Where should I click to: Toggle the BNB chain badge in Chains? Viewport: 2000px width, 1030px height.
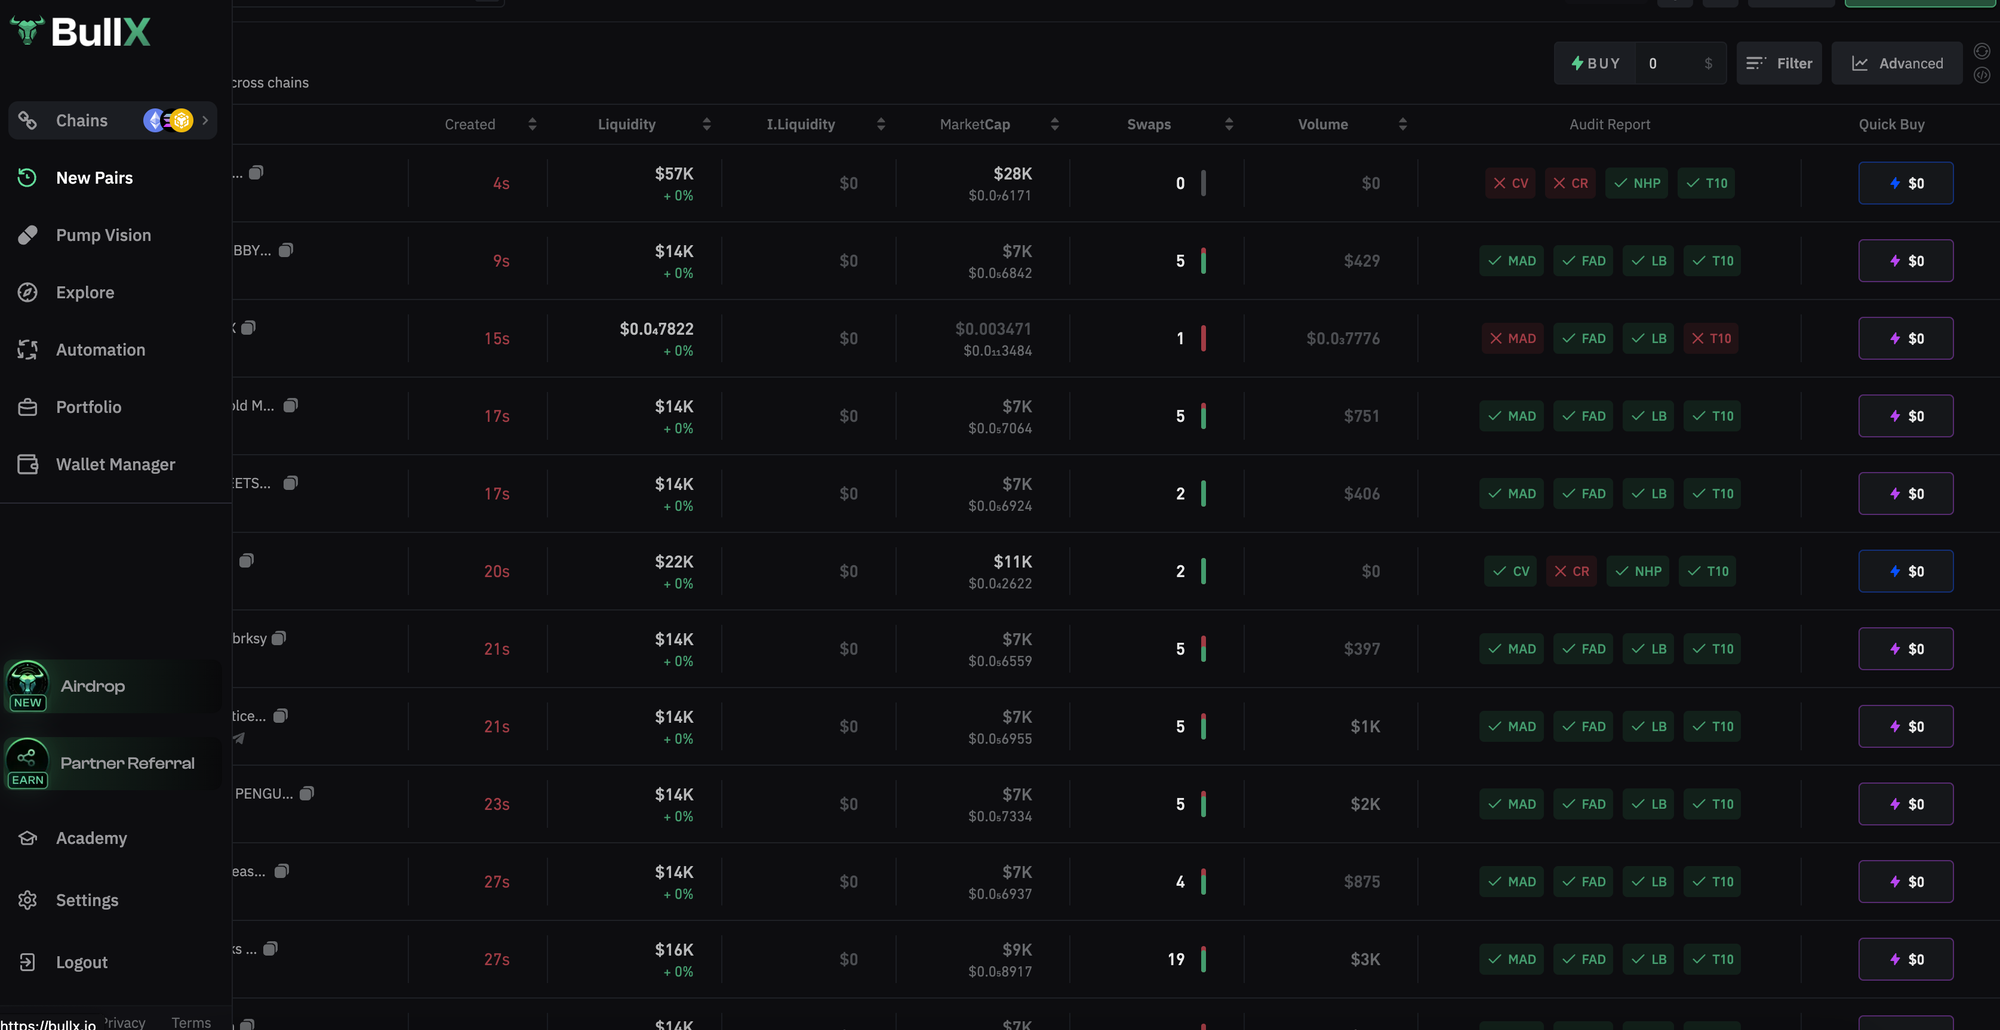pyautogui.click(x=182, y=120)
